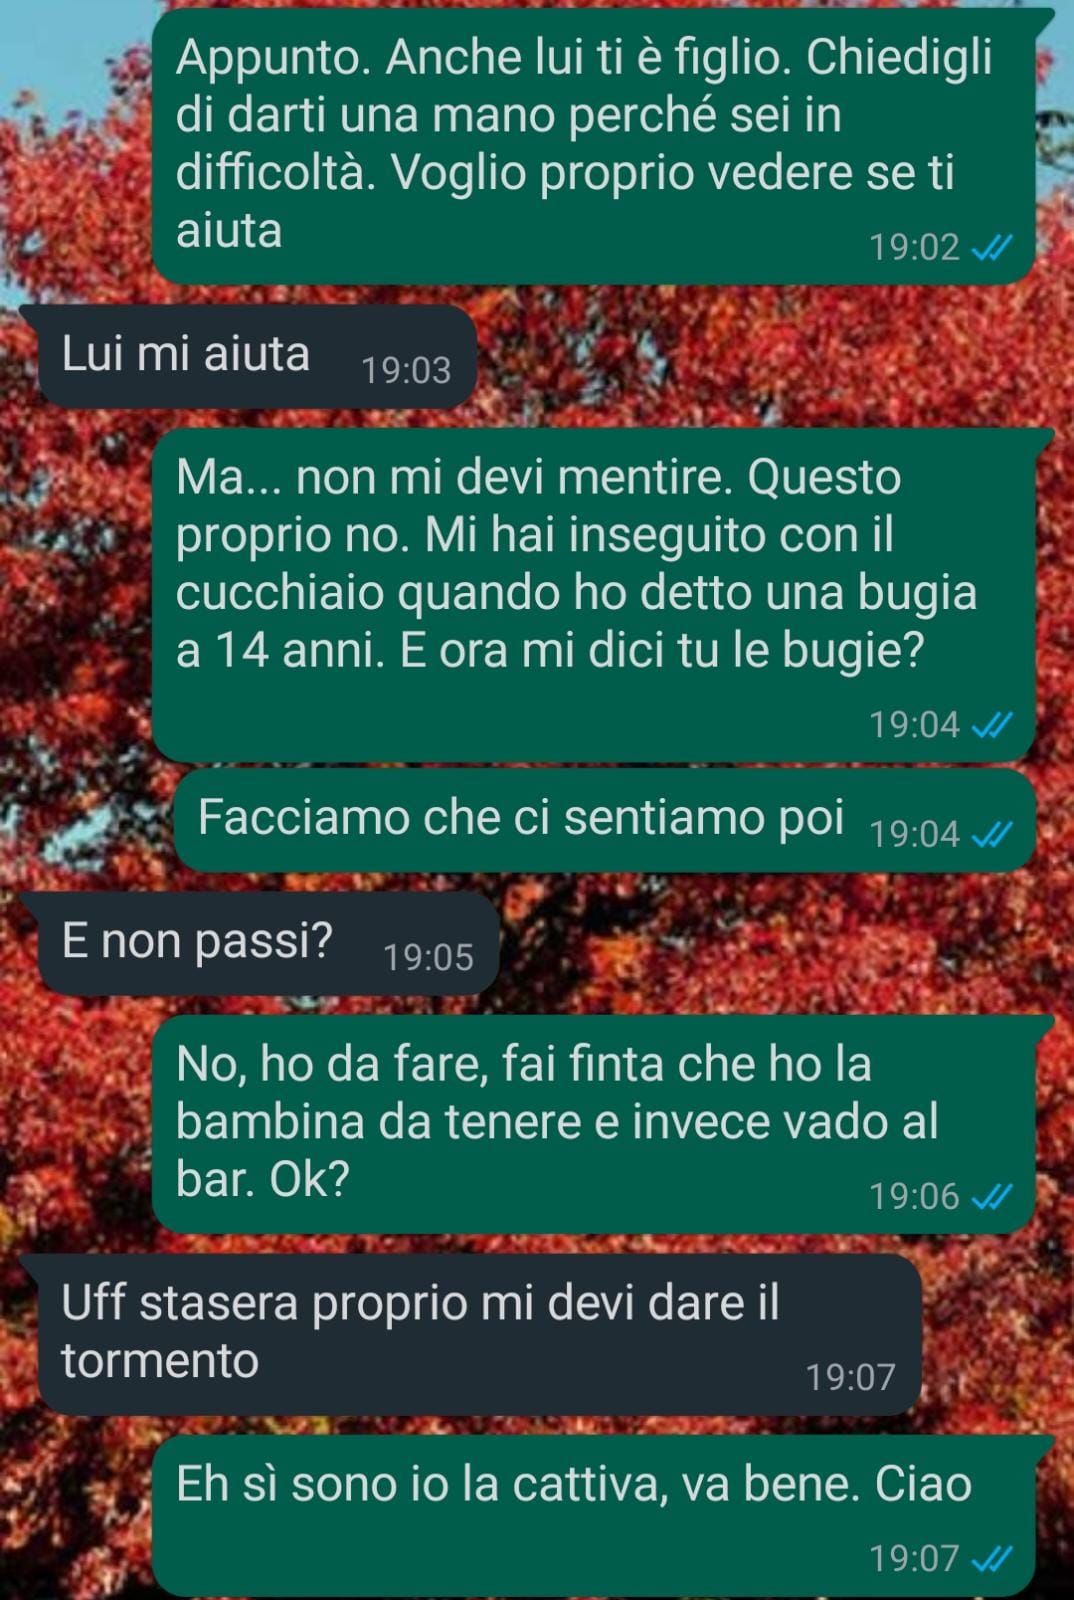Tap read checkmarks on the last 19:07 message
1074x1600 pixels.
(992, 1558)
